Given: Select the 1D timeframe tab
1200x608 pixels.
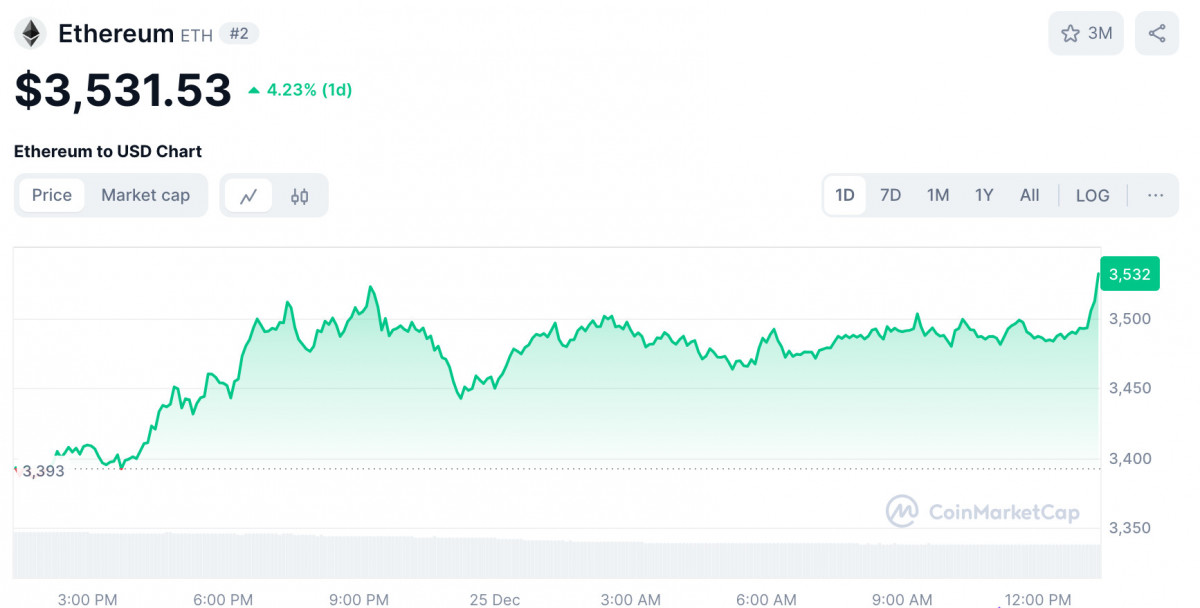Looking at the screenshot, I should 845,195.
